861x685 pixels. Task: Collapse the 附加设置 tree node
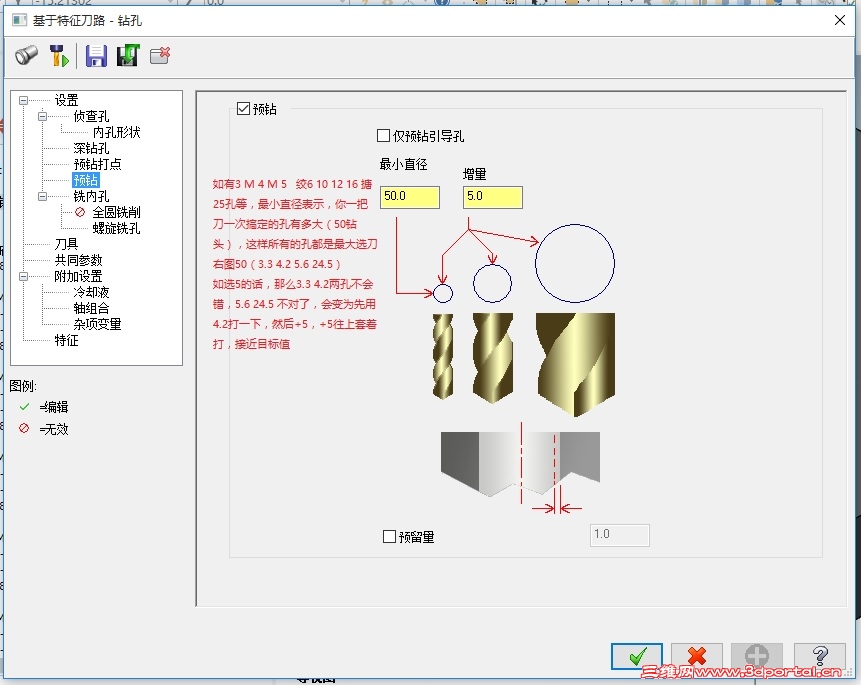(x=24, y=276)
